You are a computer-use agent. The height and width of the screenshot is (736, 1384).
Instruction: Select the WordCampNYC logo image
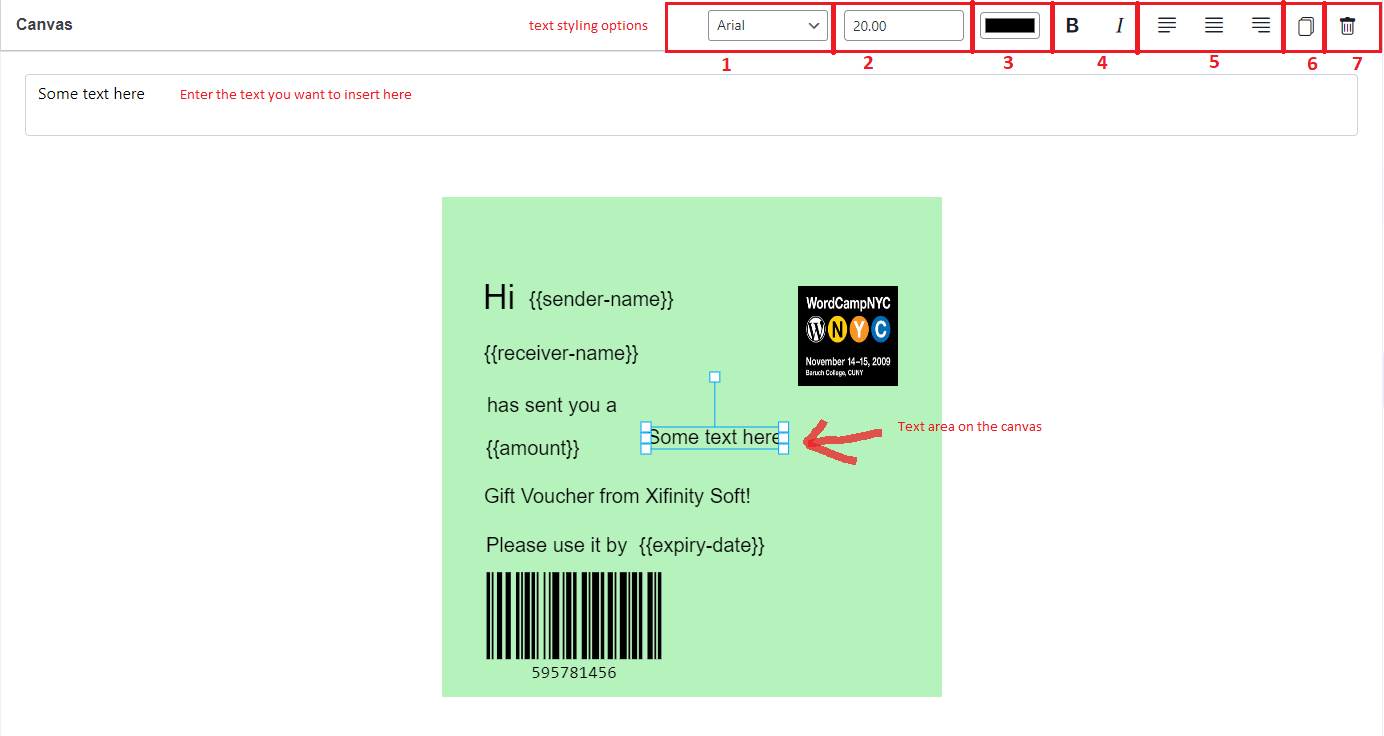tap(848, 336)
